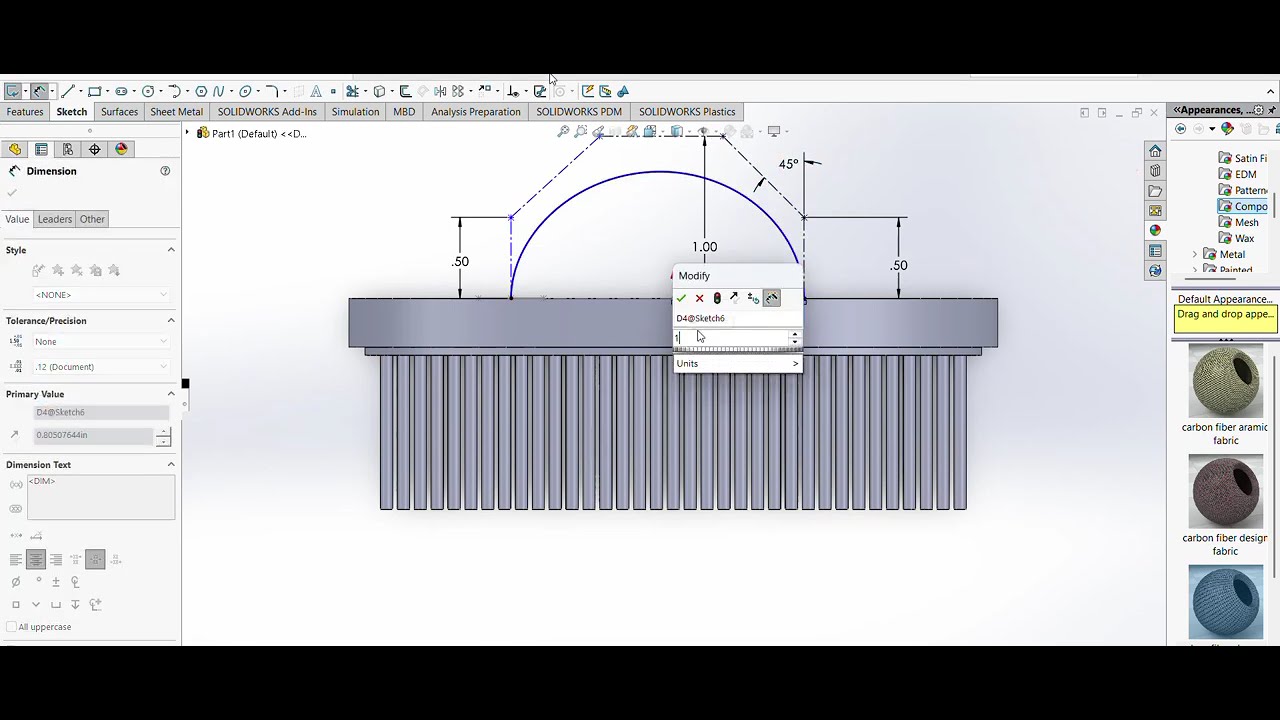Open the style <NONE> dropdown
The width and height of the screenshot is (1280, 720).
pos(101,295)
